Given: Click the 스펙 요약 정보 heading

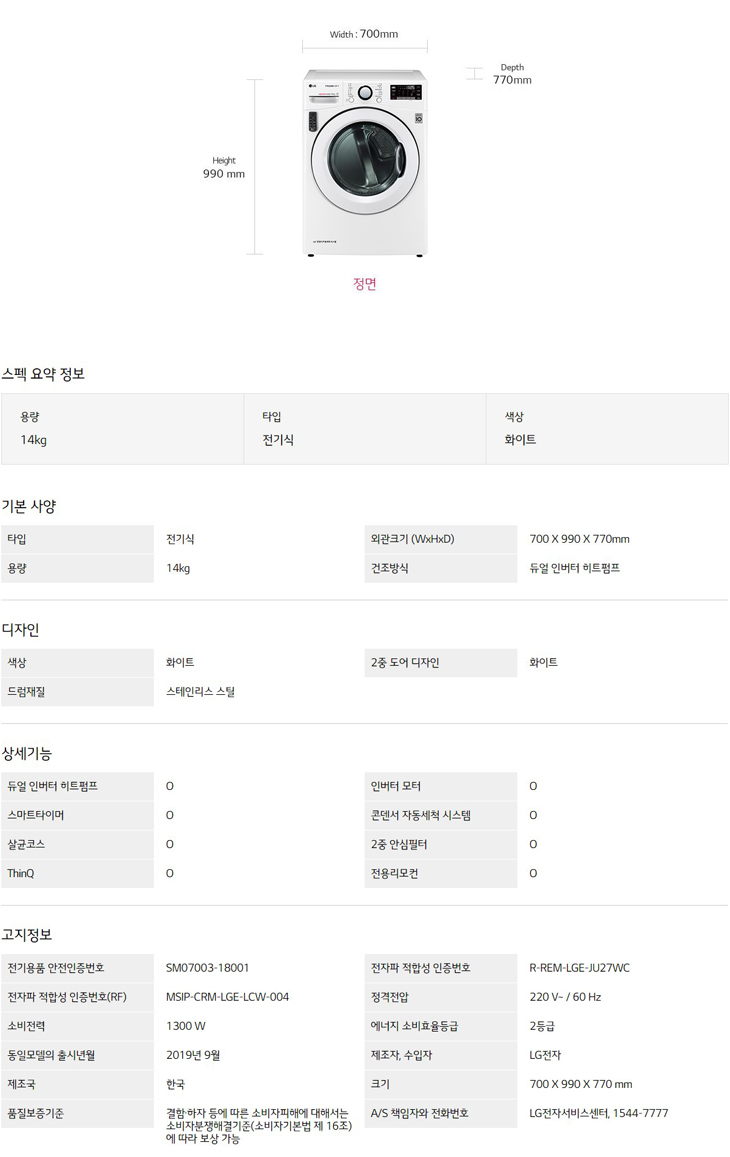Looking at the screenshot, I should pyautogui.click(x=43, y=374).
